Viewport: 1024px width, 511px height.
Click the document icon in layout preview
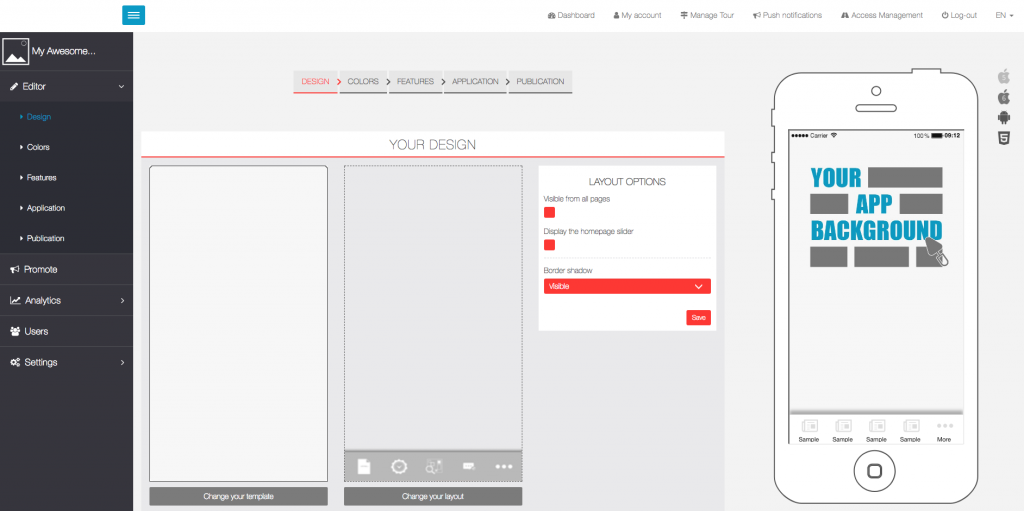pos(364,466)
